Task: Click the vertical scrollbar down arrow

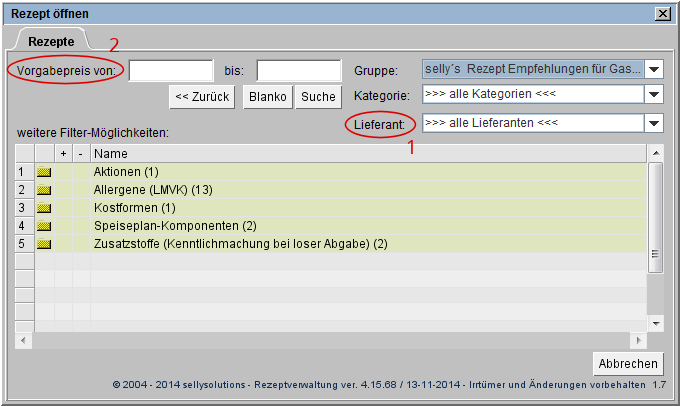Action: [656, 324]
